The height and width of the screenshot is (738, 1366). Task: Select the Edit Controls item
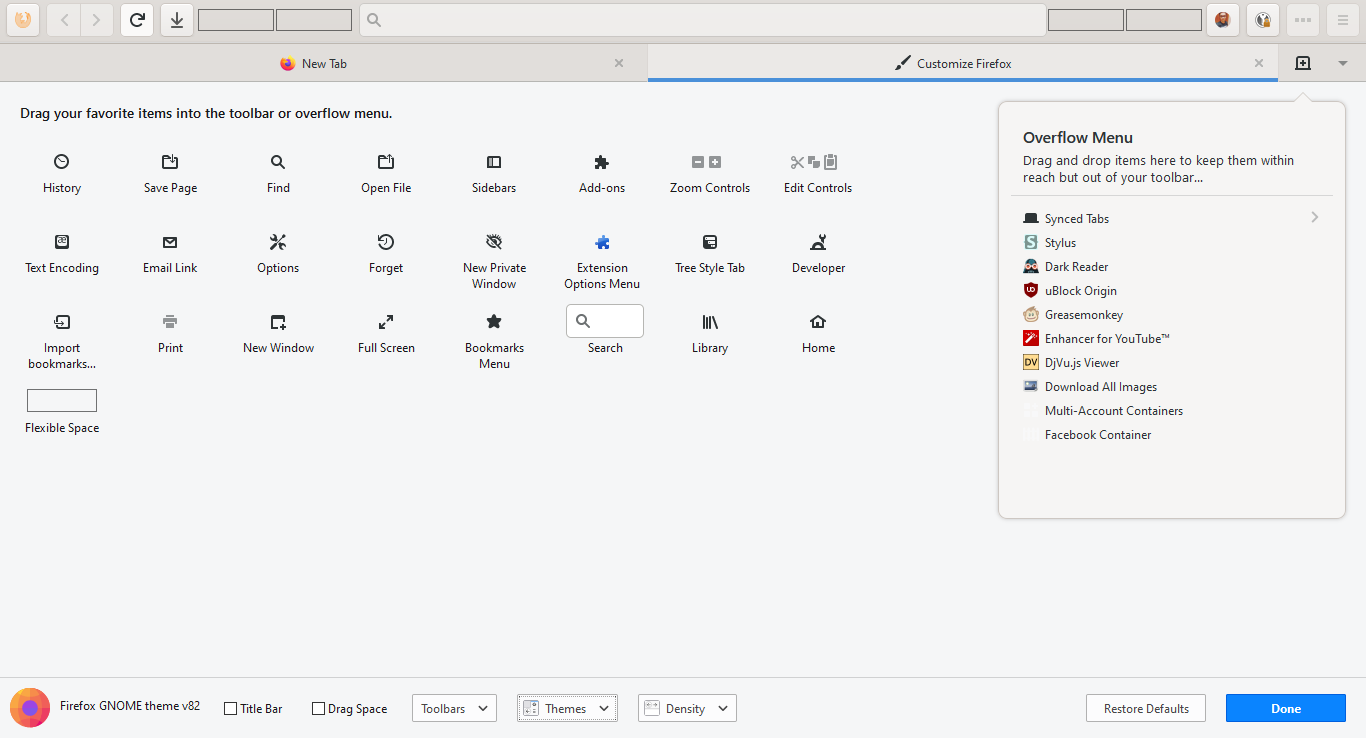point(818,174)
